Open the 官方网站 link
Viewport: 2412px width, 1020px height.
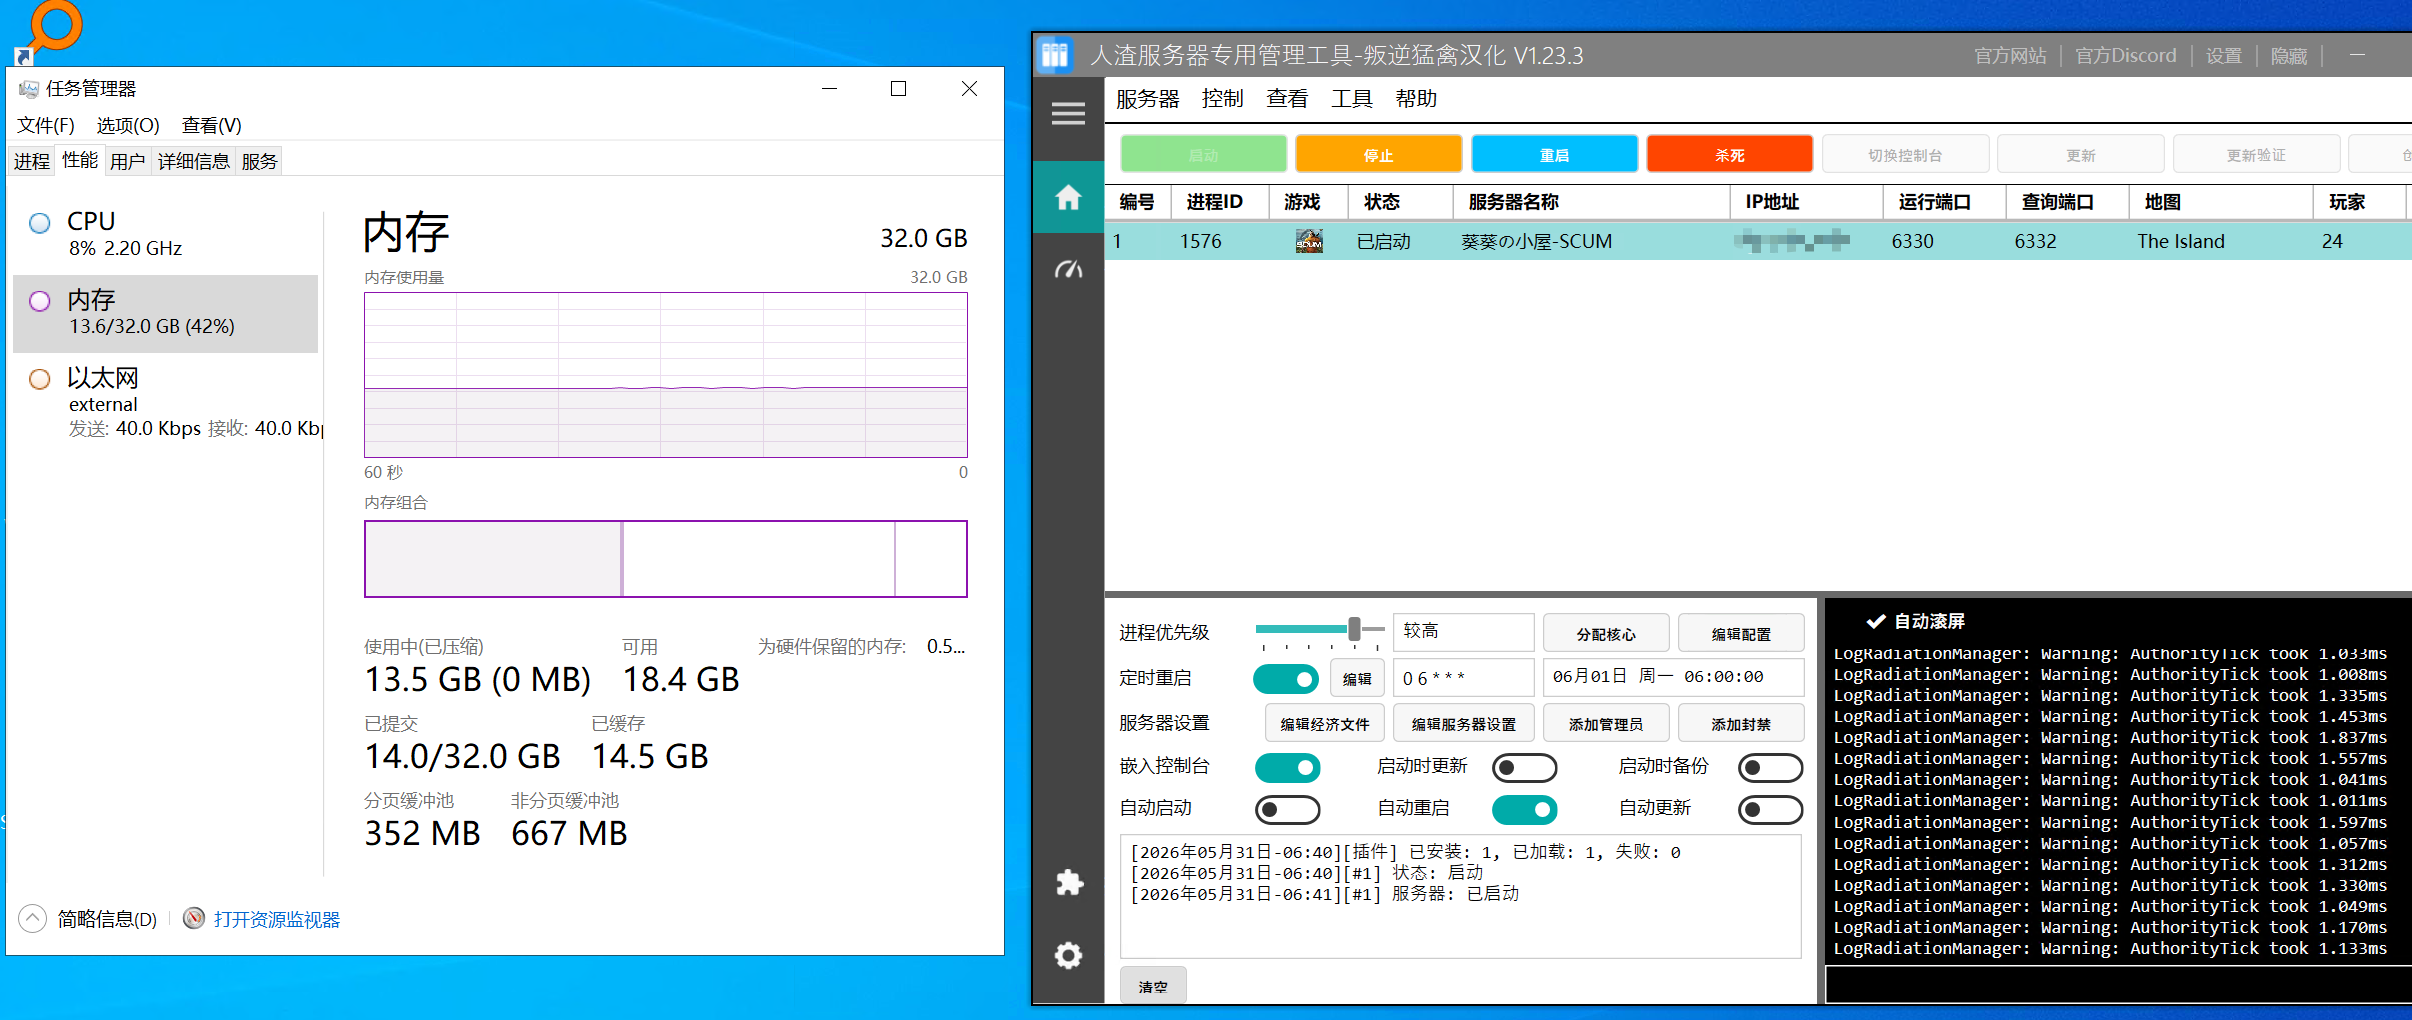click(2010, 56)
